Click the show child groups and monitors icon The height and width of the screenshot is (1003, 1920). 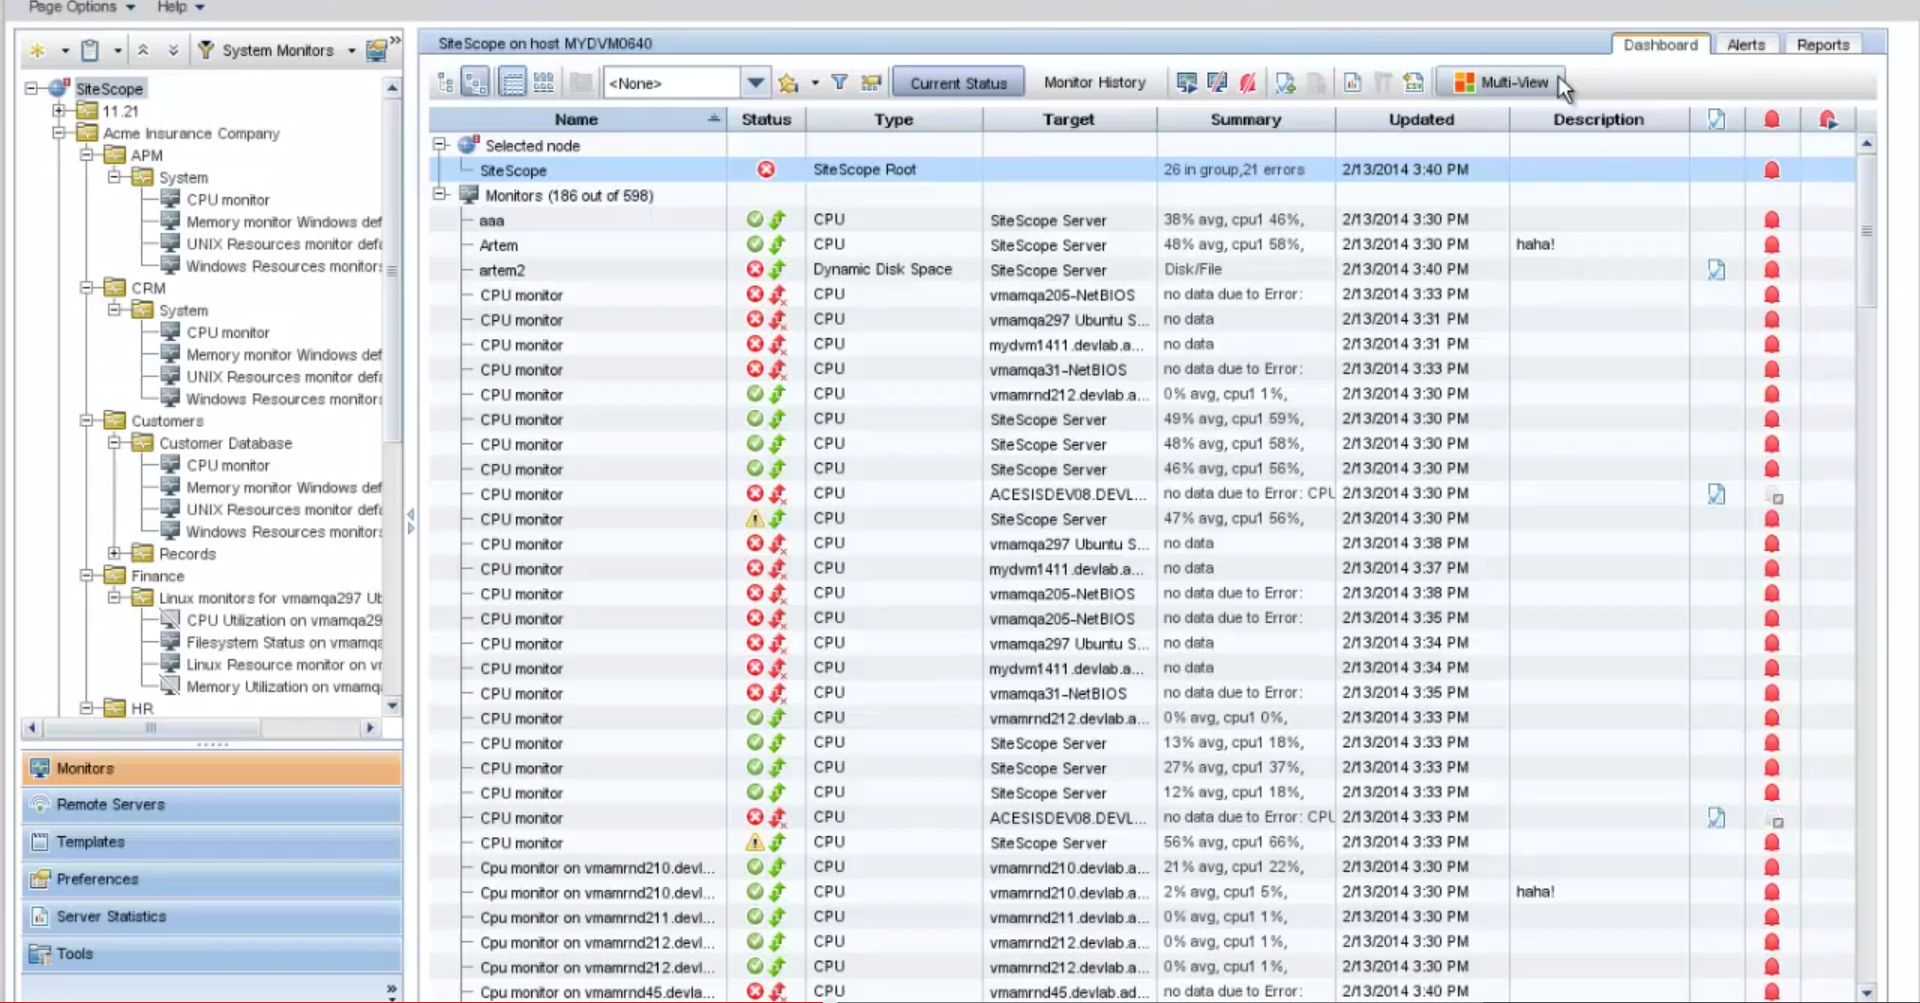pyautogui.click(x=476, y=83)
